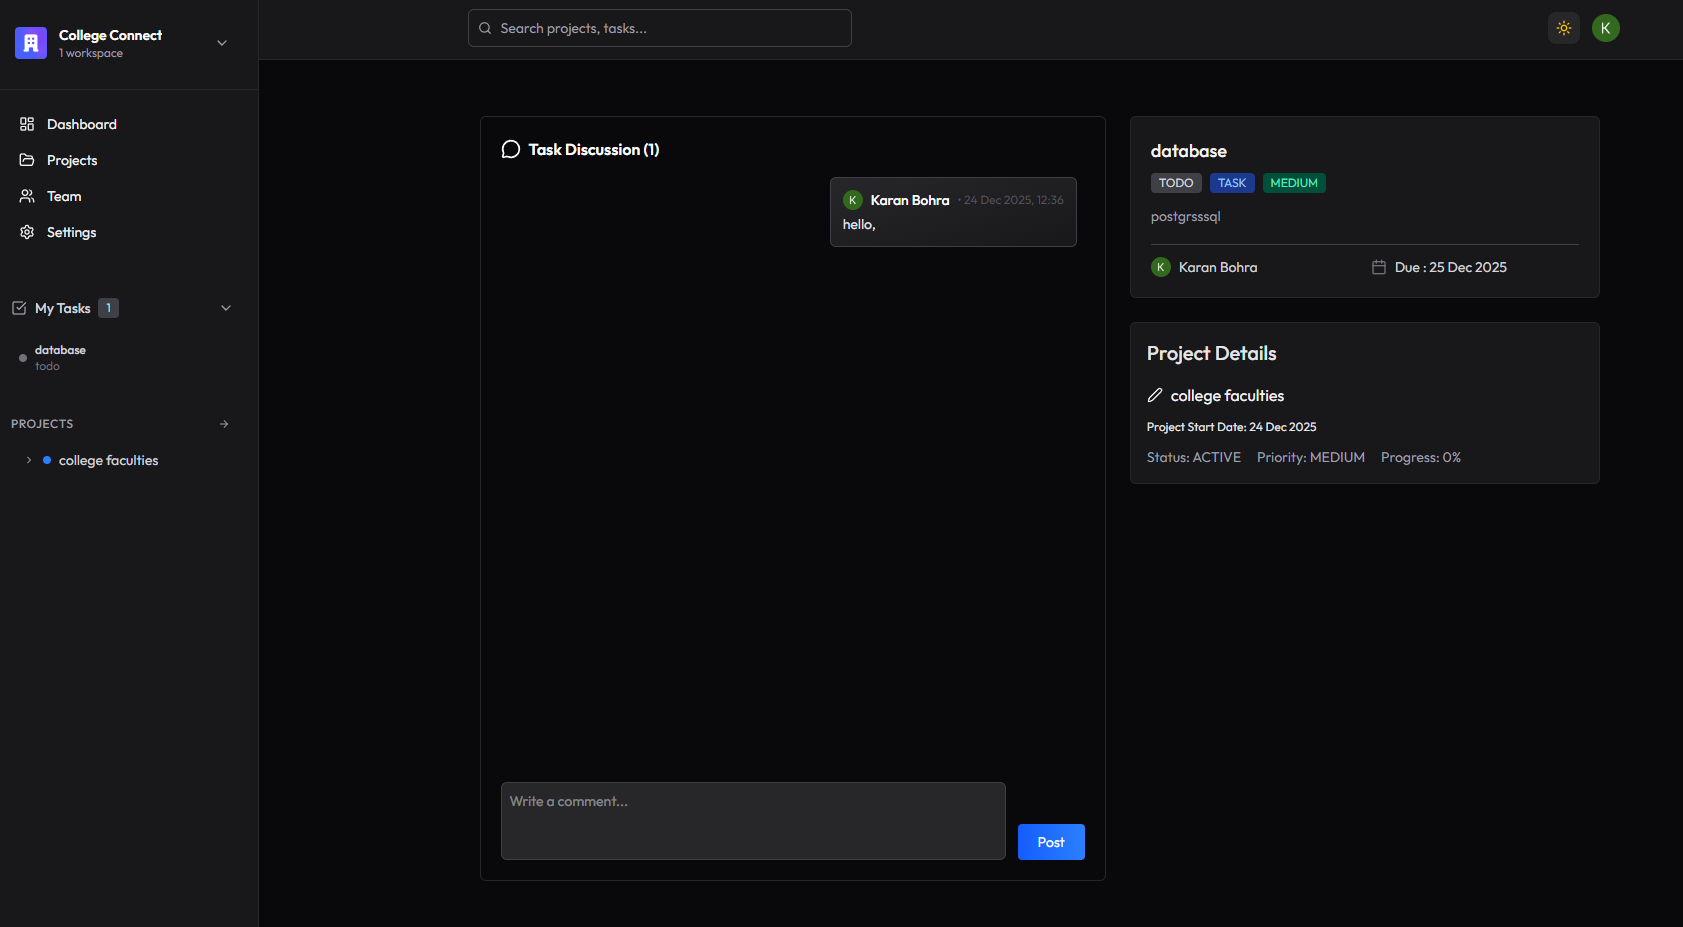This screenshot has height=927, width=1683.
Task: Open college faculties project in sidebar
Action: click(x=108, y=460)
